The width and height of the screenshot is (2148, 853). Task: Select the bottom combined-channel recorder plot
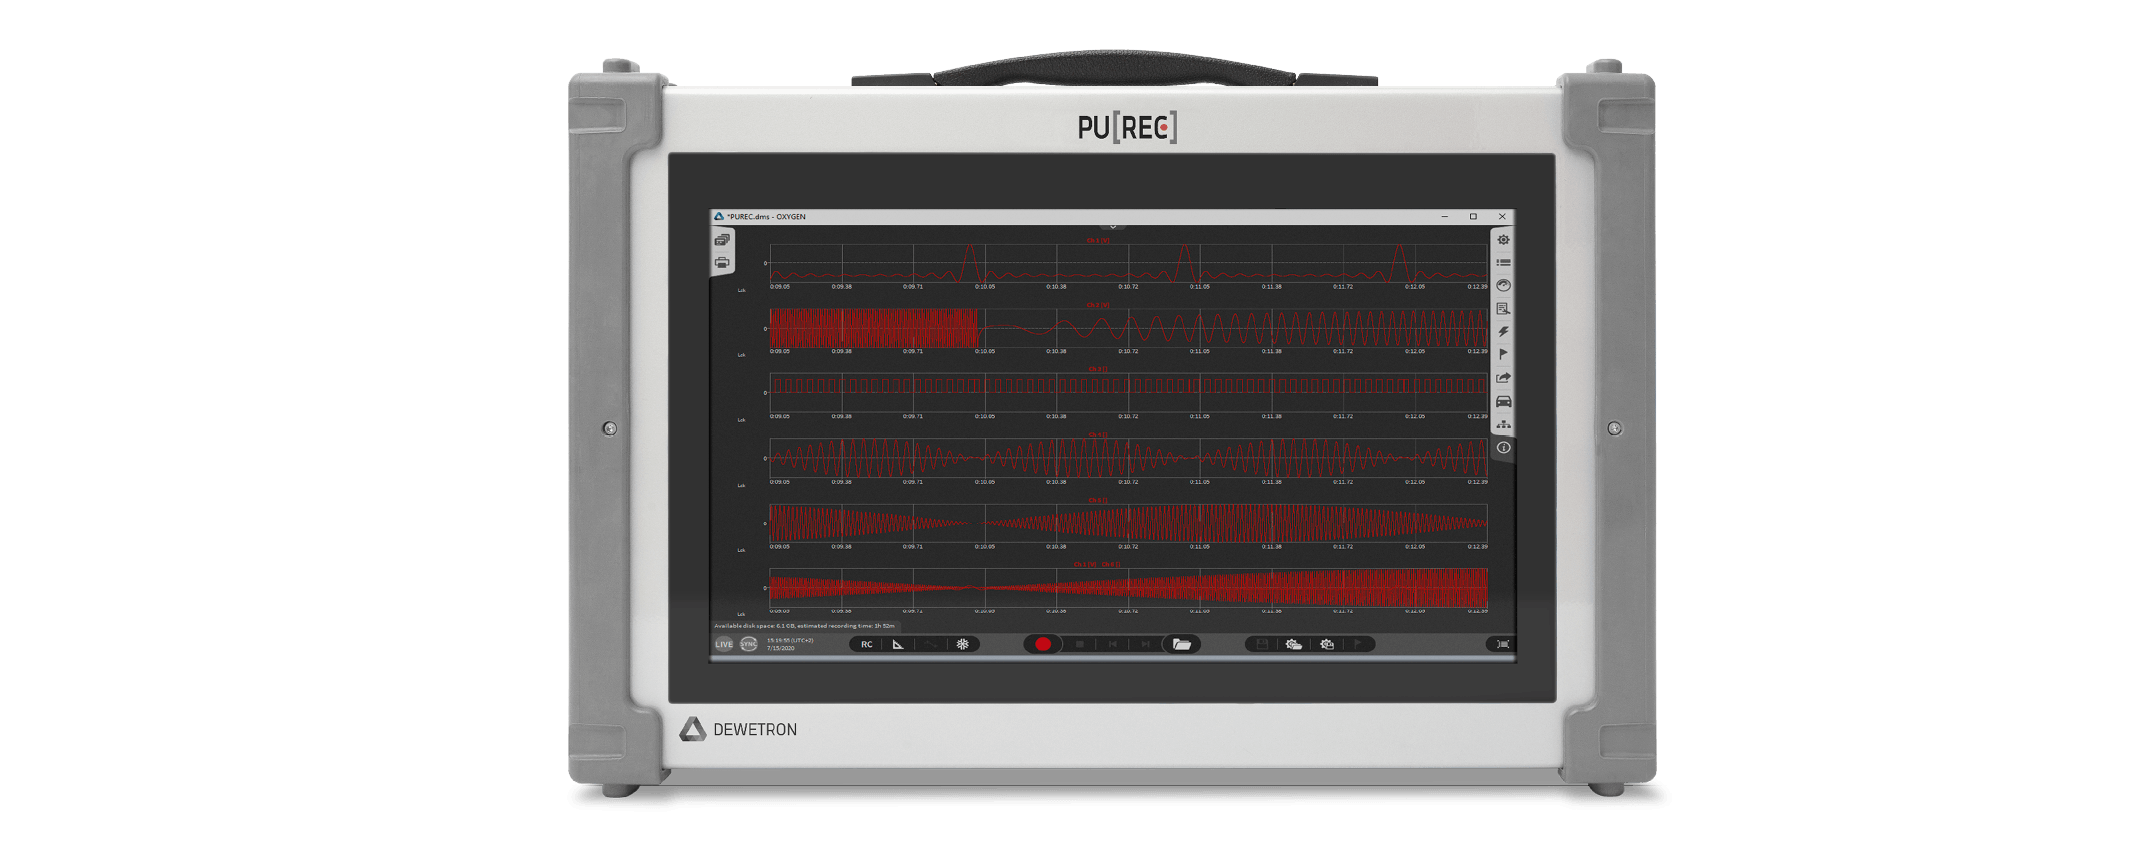tap(1128, 589)
